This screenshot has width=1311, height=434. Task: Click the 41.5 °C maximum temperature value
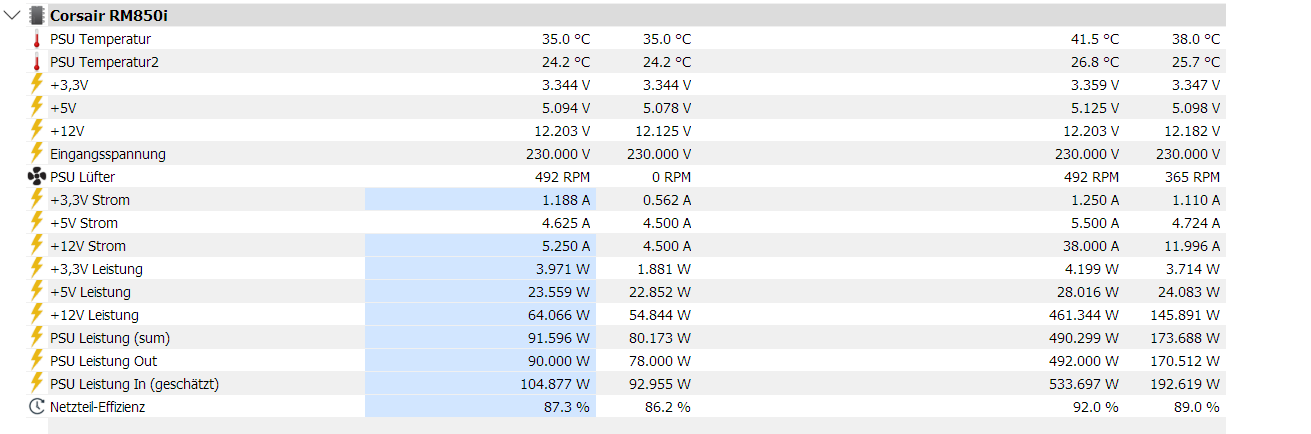(1095, 39)
